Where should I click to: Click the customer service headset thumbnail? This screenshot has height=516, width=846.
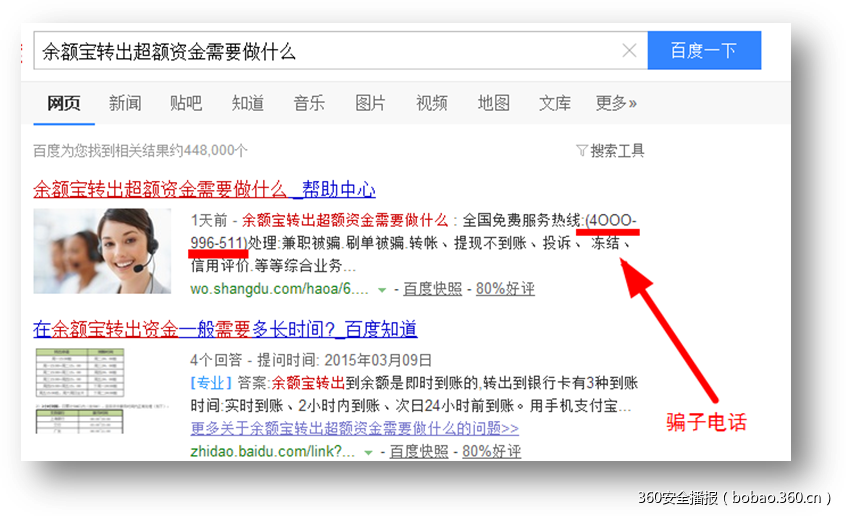(x=103, y=251)
